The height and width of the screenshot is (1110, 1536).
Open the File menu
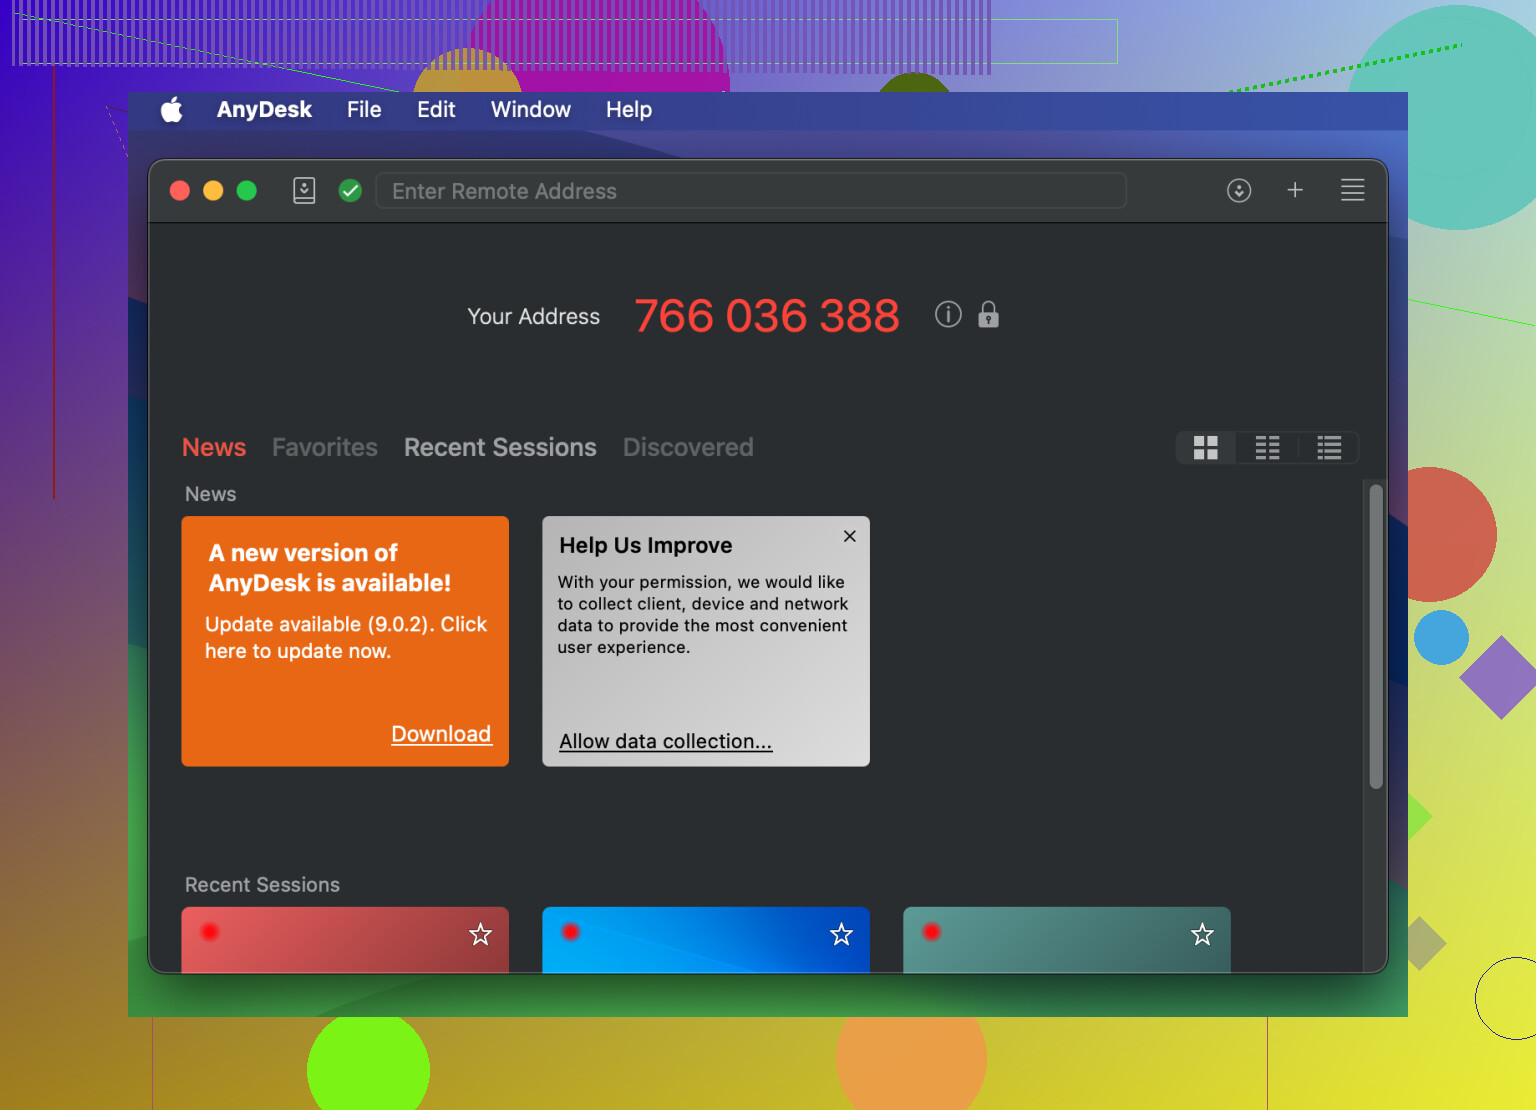pos(364,110)
